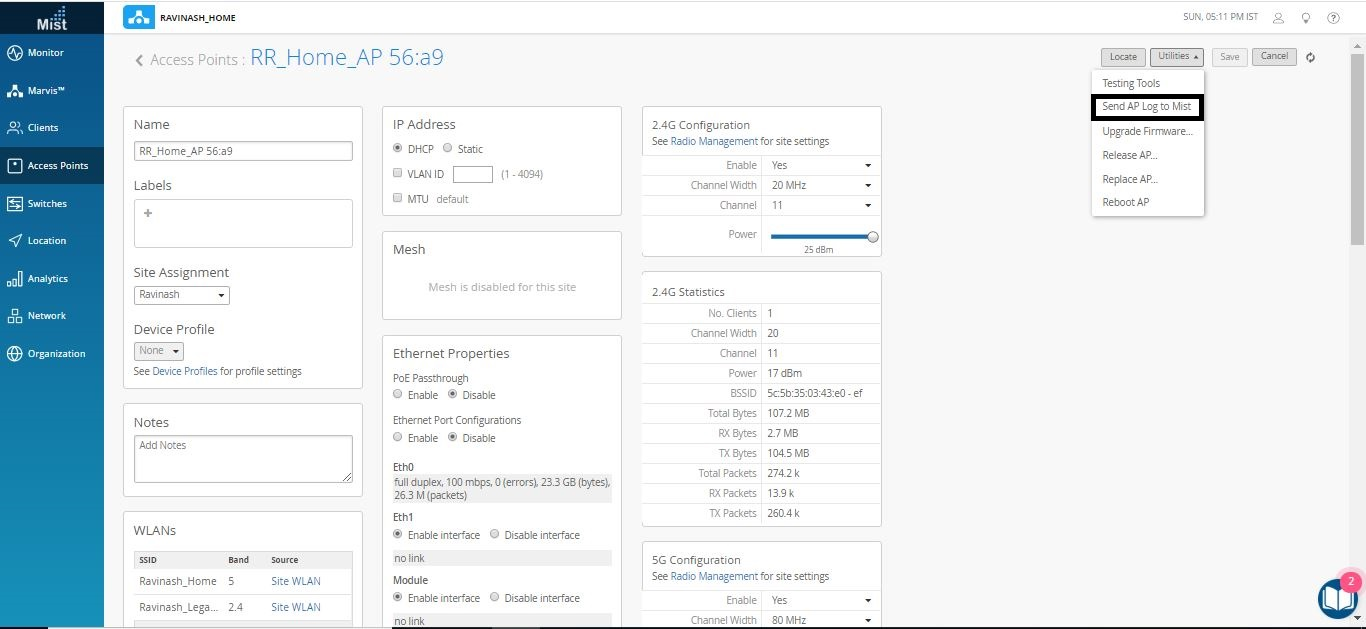Open the Clients icon in sidebar
This screenshot has width=1366, height=629.
[x=15, y=128]
